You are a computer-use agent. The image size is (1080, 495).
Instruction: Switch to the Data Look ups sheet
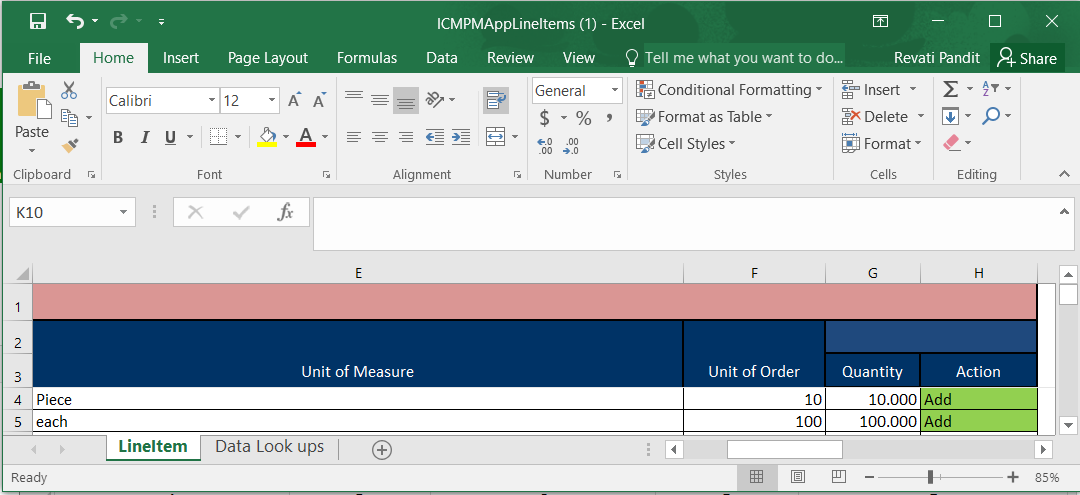(x=269, y=447)
